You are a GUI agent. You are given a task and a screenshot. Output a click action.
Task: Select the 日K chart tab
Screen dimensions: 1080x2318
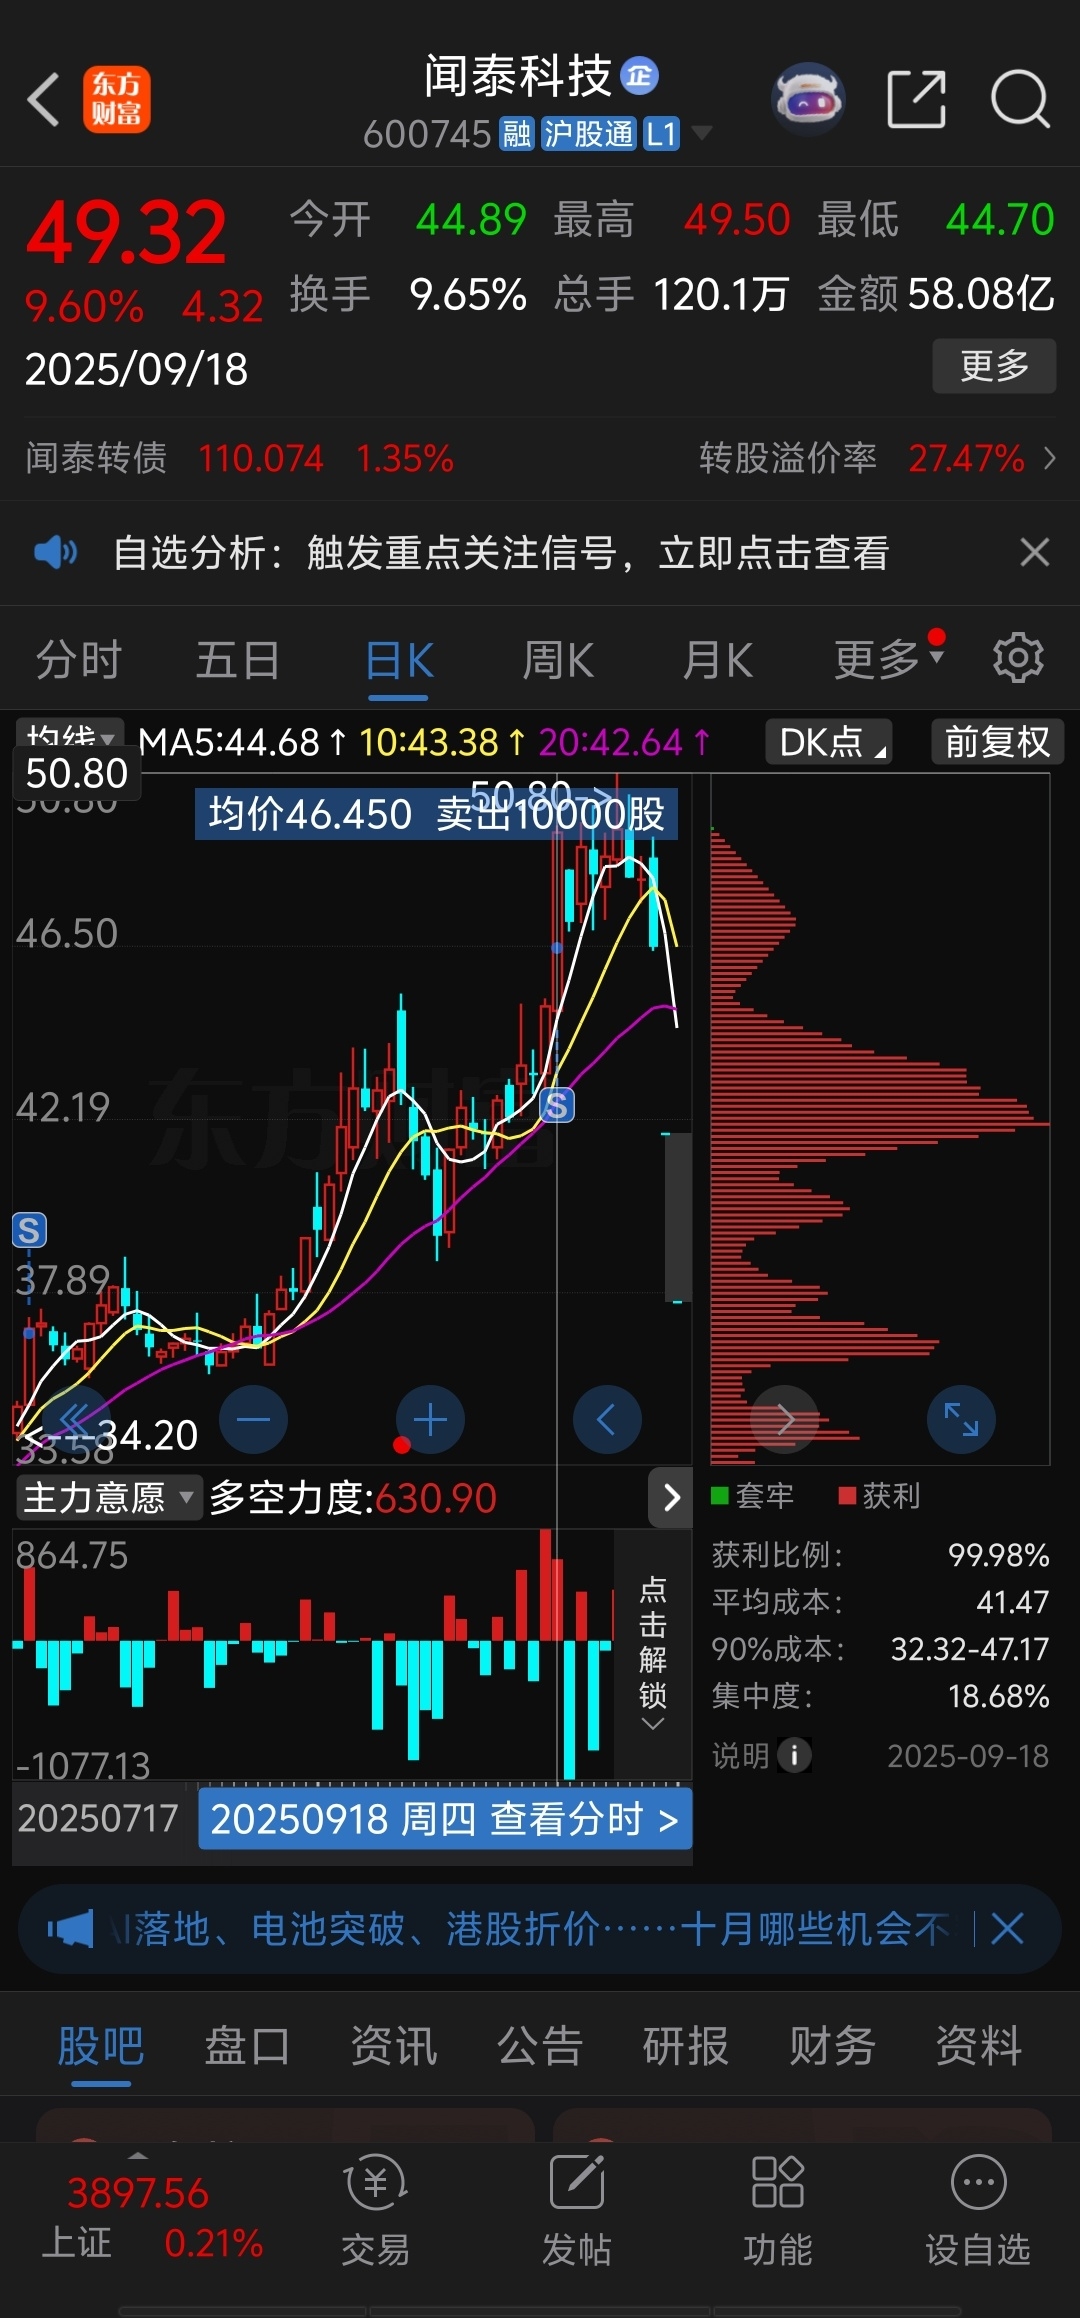click(398, 661)
